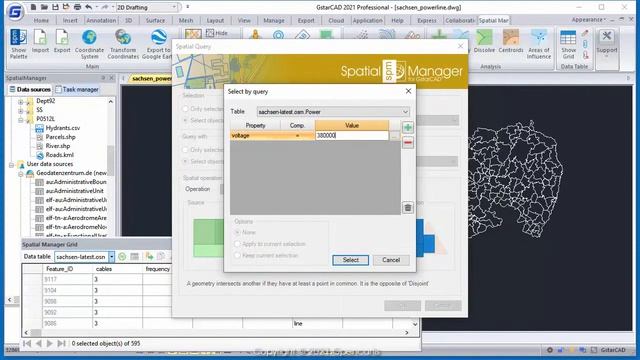Click the sachsen_power drawing document tab
640x360 pixels.
point(151,78)
